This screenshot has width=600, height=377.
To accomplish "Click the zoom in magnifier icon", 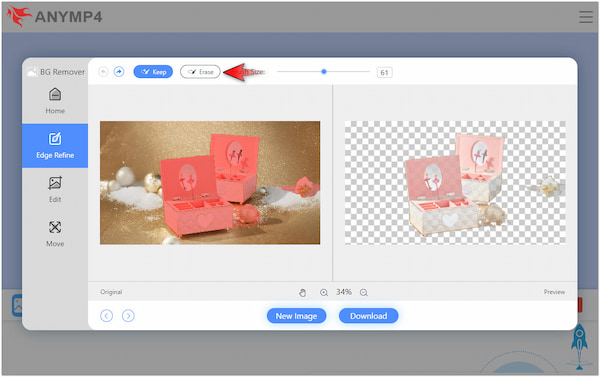I will (324, 293).
